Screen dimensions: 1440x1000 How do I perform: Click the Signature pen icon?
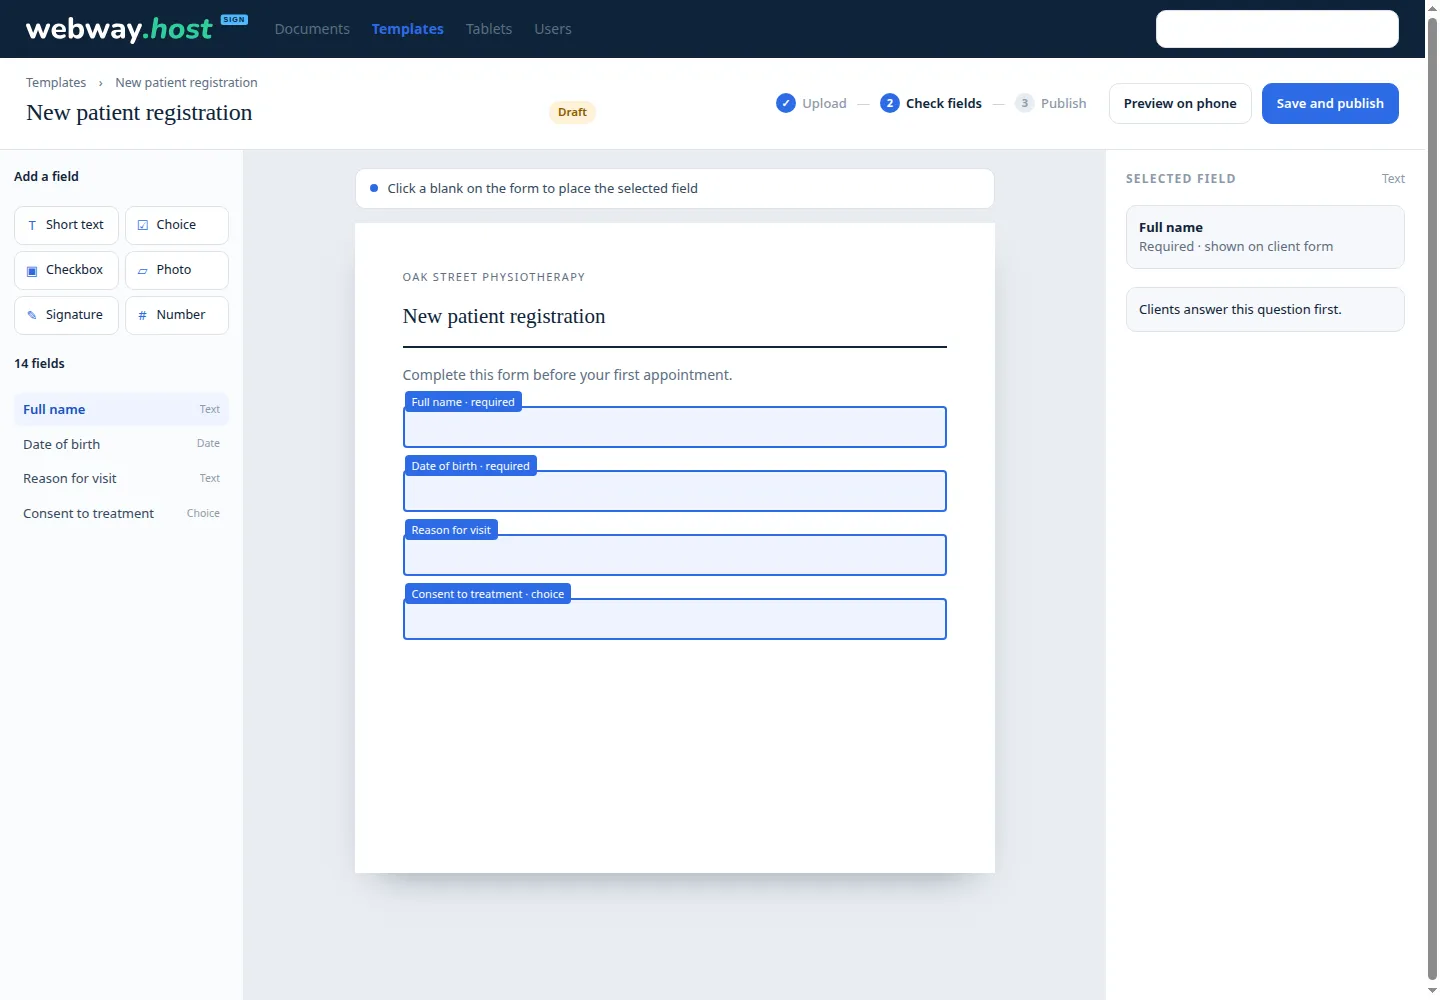click(x=32, y=316)
